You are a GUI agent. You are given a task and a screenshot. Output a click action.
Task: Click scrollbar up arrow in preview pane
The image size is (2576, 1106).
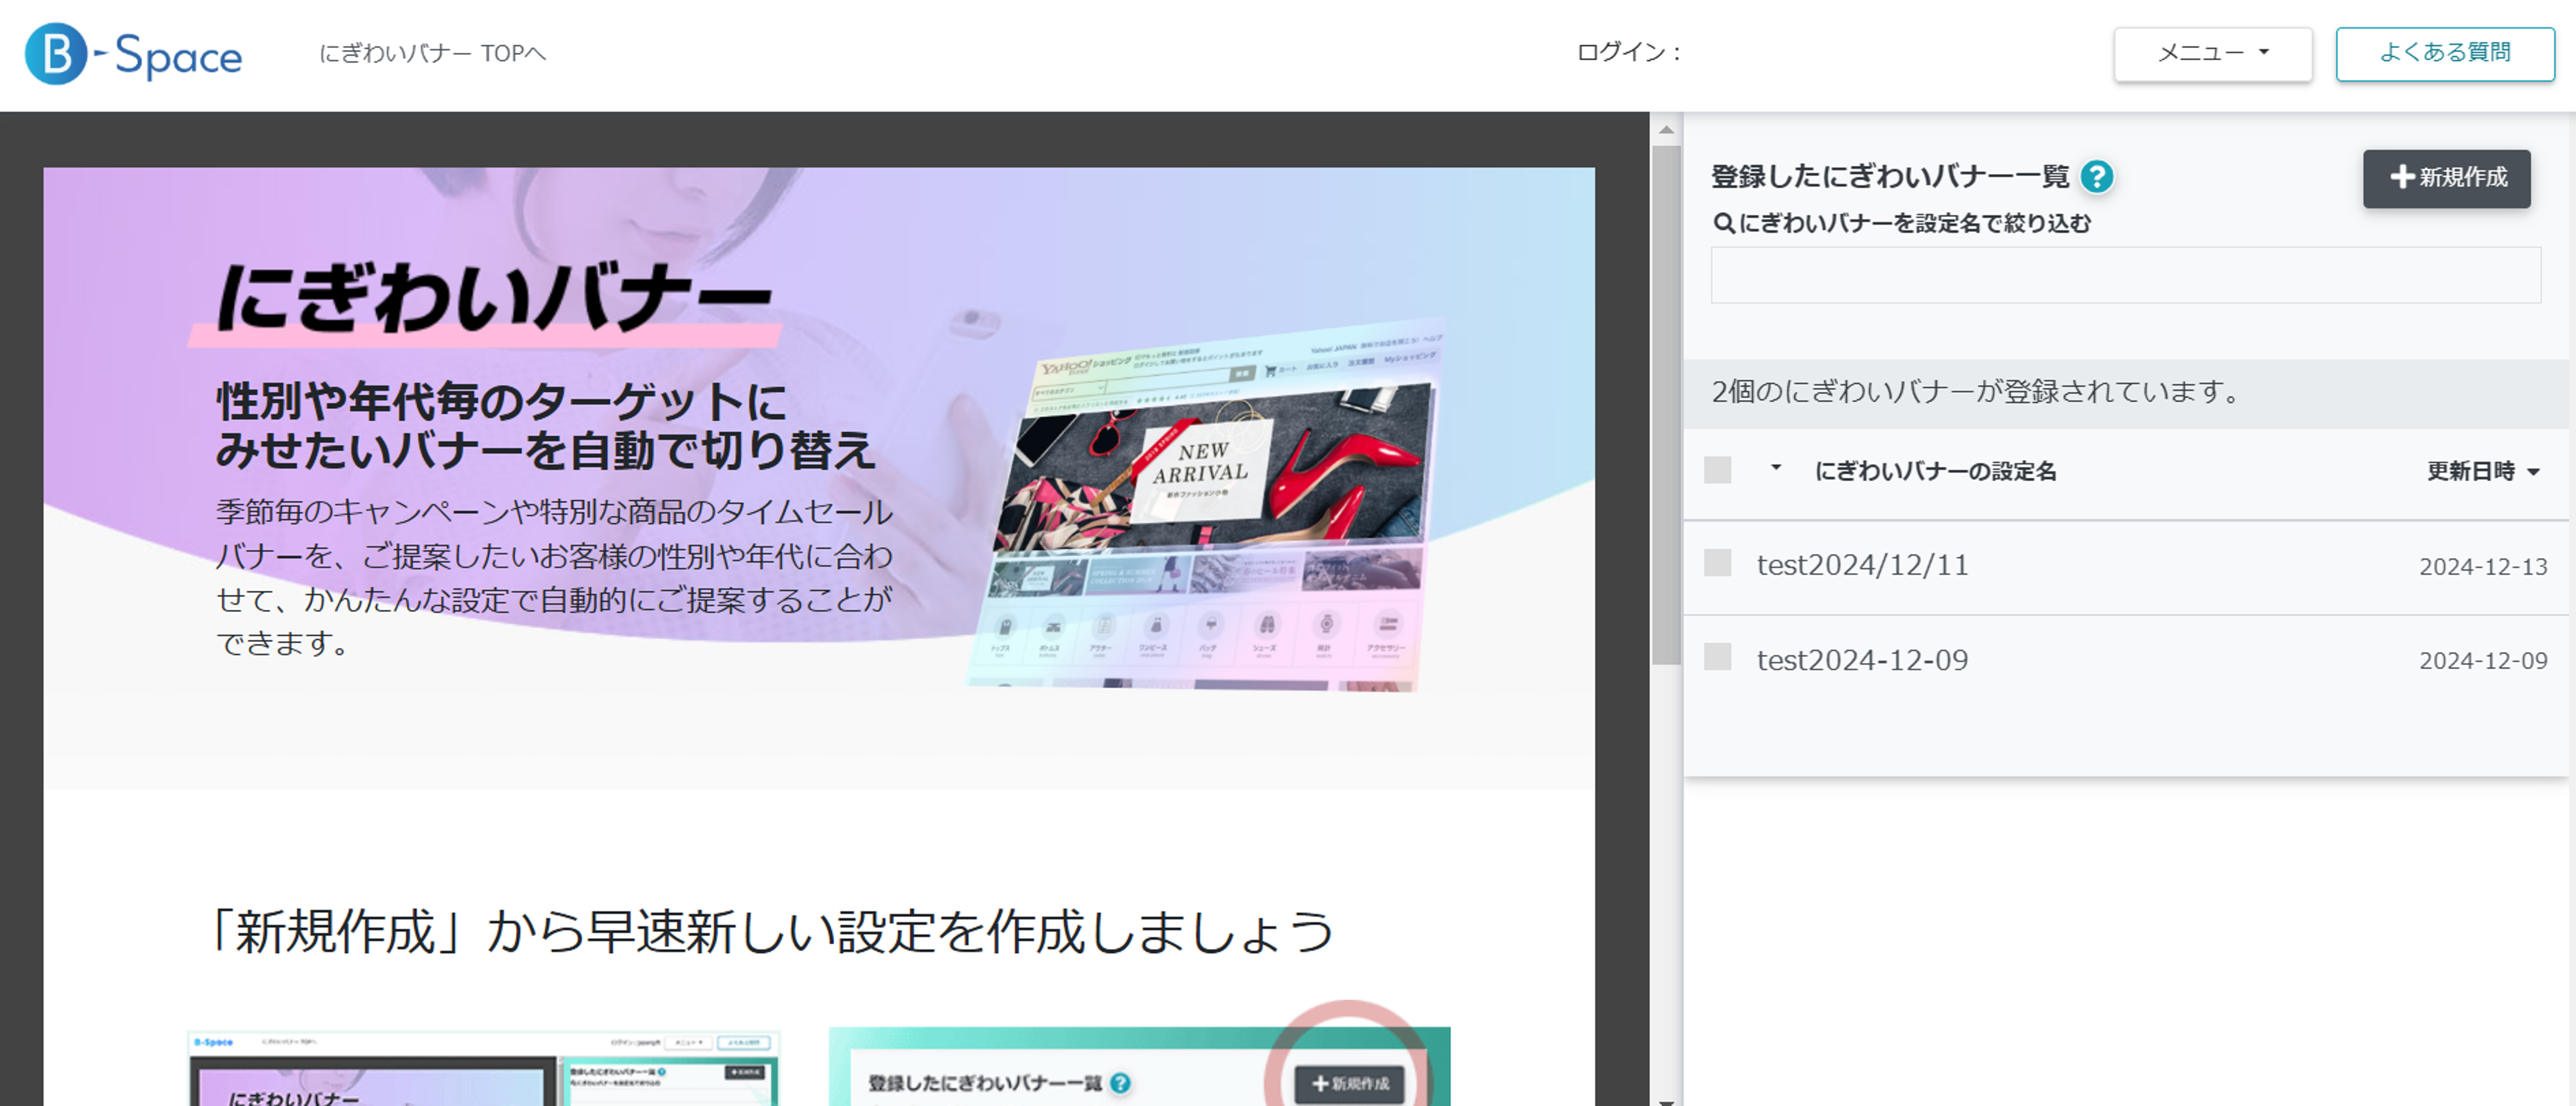point(1666,130)
